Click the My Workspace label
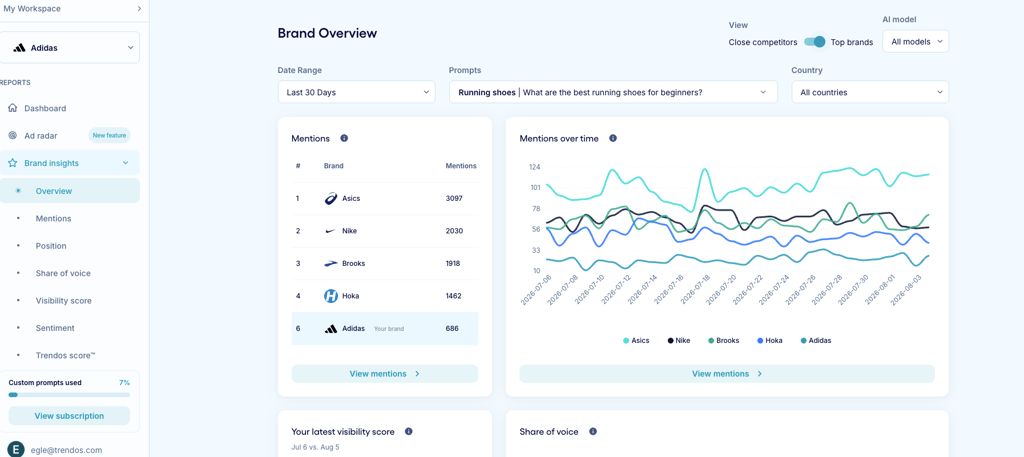Viewport: 1024px width, 457px height. click(32, 8)
